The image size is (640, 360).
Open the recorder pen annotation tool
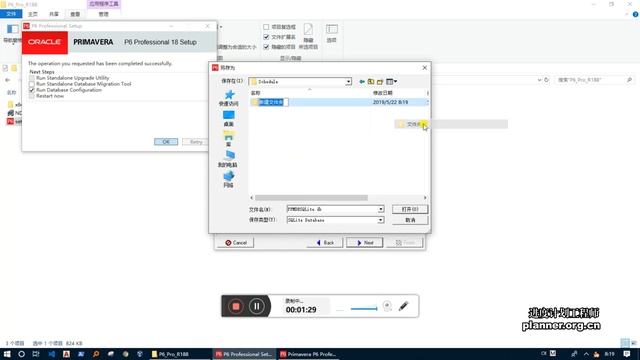tap(404, 306)
